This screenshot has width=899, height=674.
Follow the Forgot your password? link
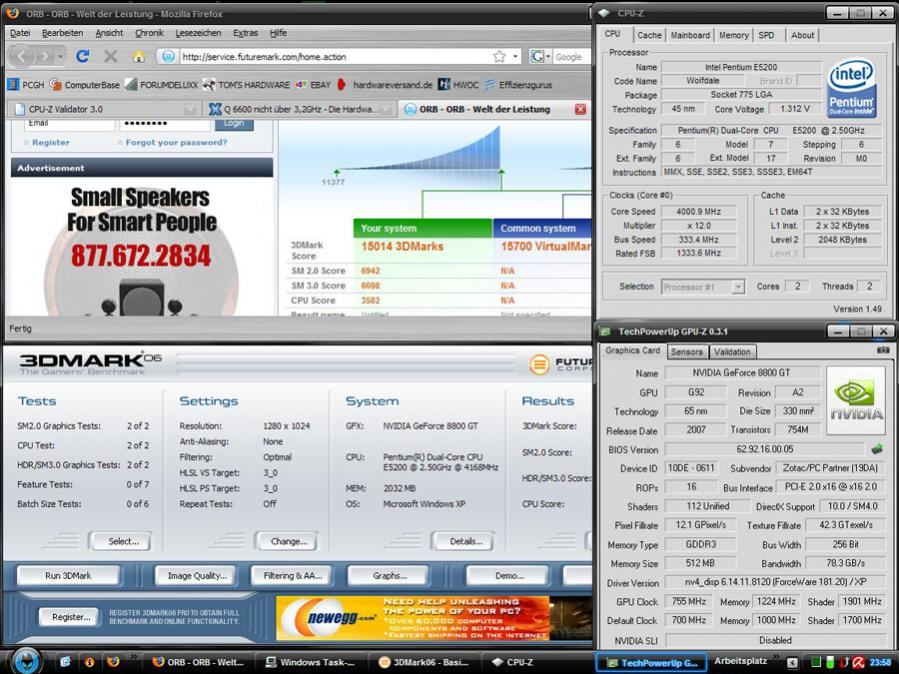[x=176, y=142]
